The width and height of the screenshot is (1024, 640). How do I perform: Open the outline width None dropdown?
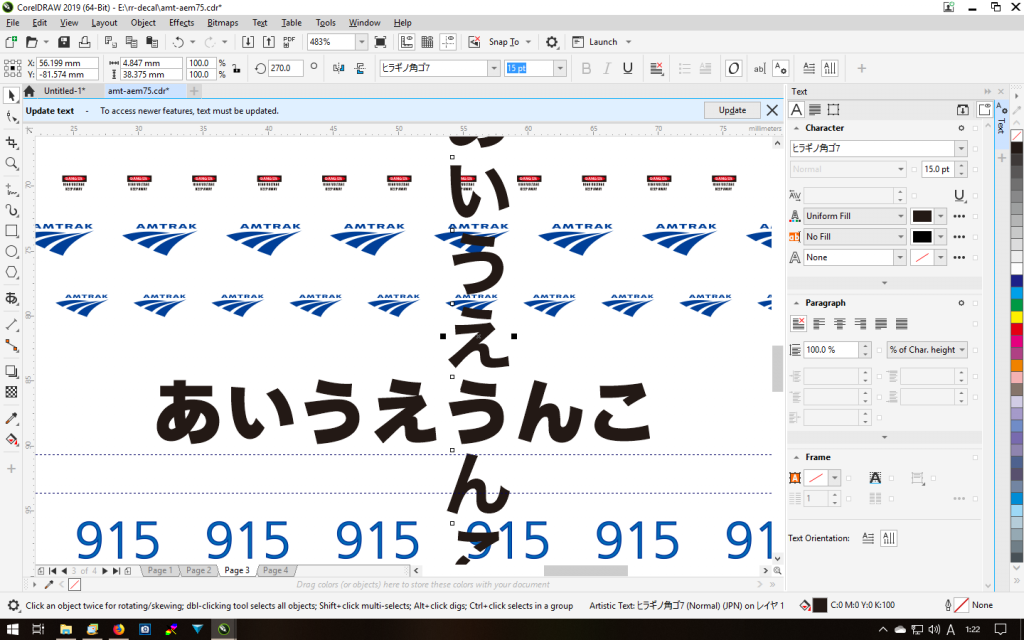(901, 257)
